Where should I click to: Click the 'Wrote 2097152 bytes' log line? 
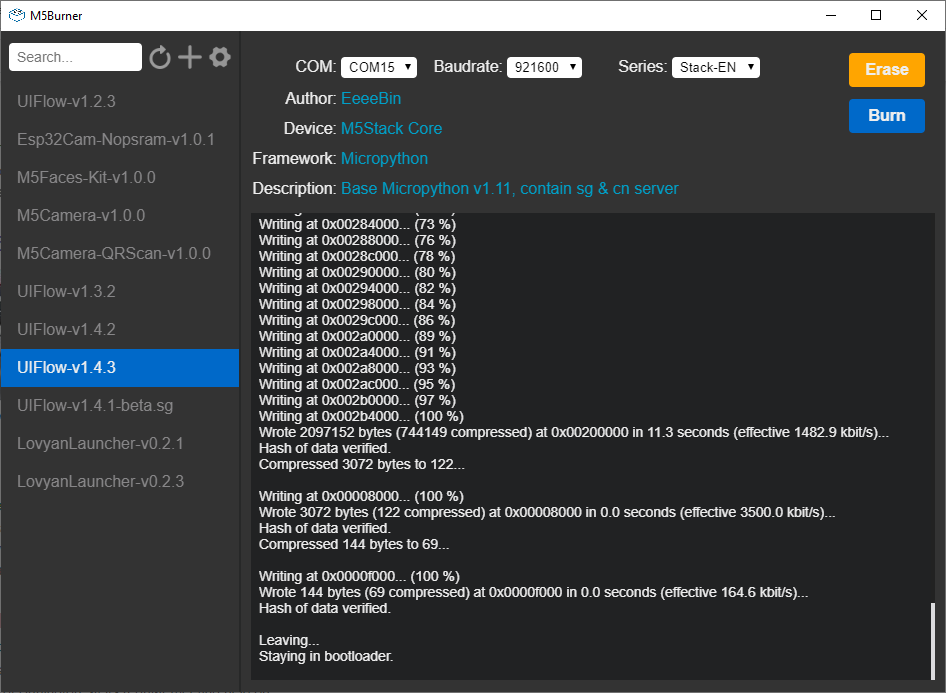coord(574,432)
